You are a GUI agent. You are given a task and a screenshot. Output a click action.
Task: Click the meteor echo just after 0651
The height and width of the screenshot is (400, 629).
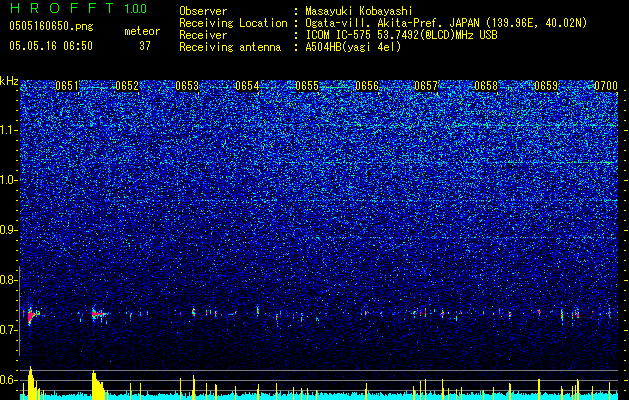pyautogui.click(x=98, y=315)
